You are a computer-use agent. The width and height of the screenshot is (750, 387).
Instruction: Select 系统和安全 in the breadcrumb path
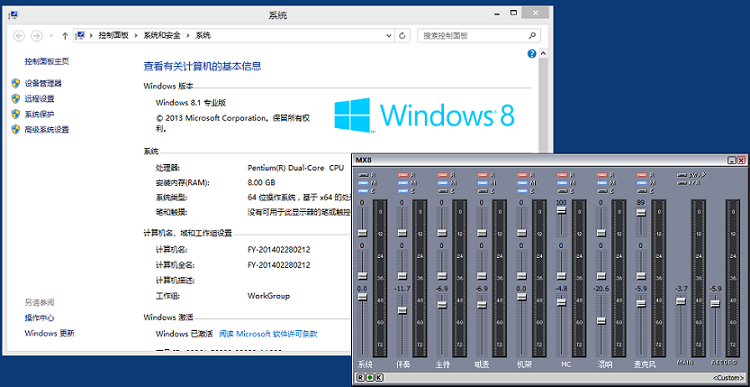[x=162, y=35]
